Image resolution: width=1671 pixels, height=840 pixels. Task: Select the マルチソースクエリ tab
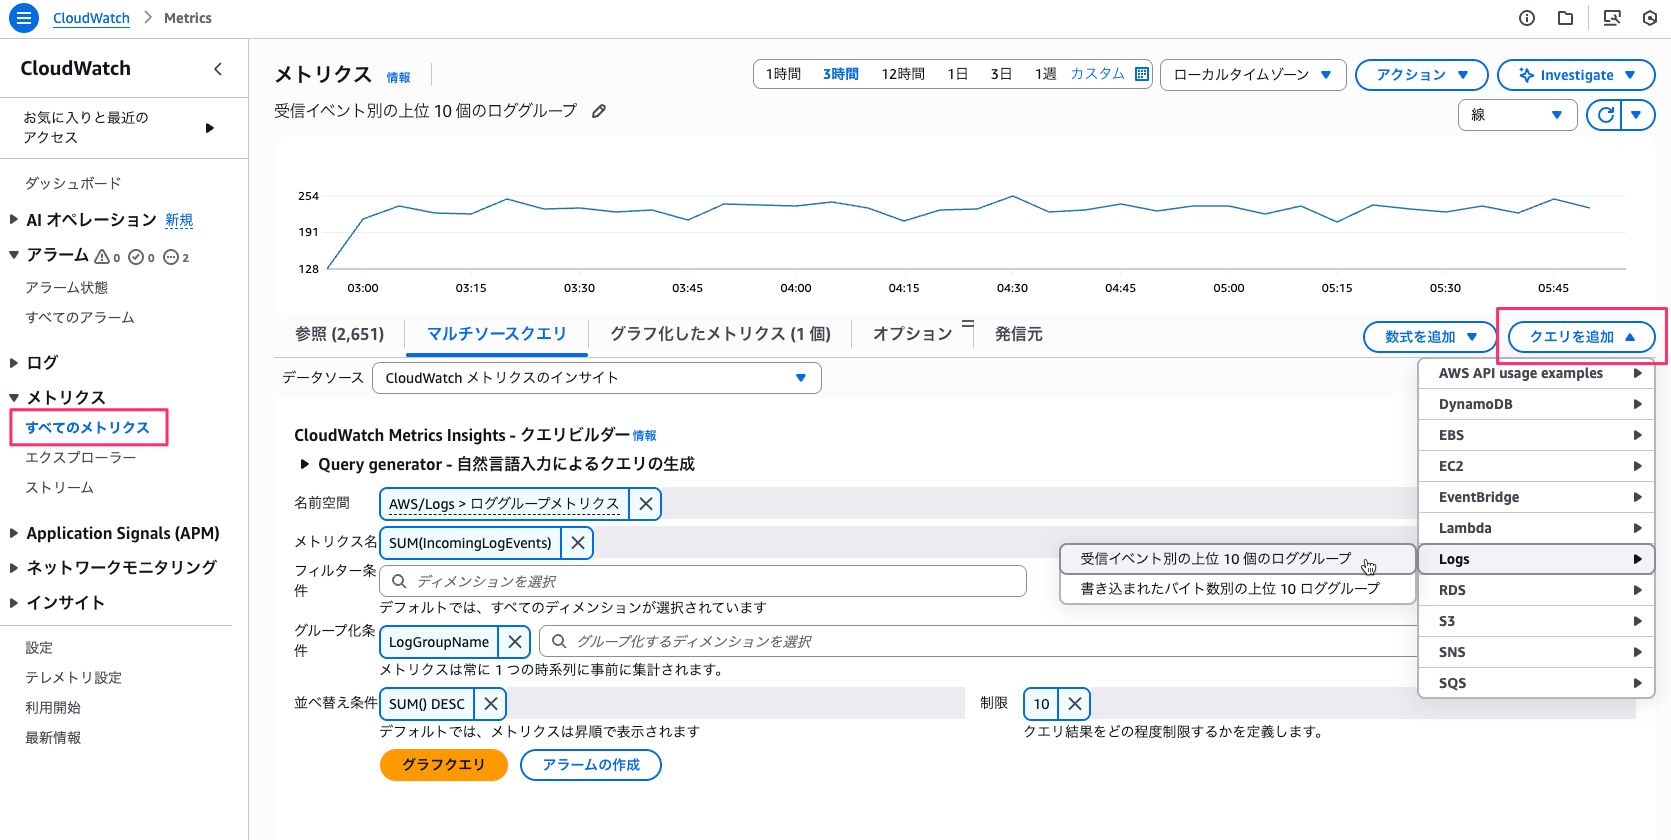tap(497, 334)
